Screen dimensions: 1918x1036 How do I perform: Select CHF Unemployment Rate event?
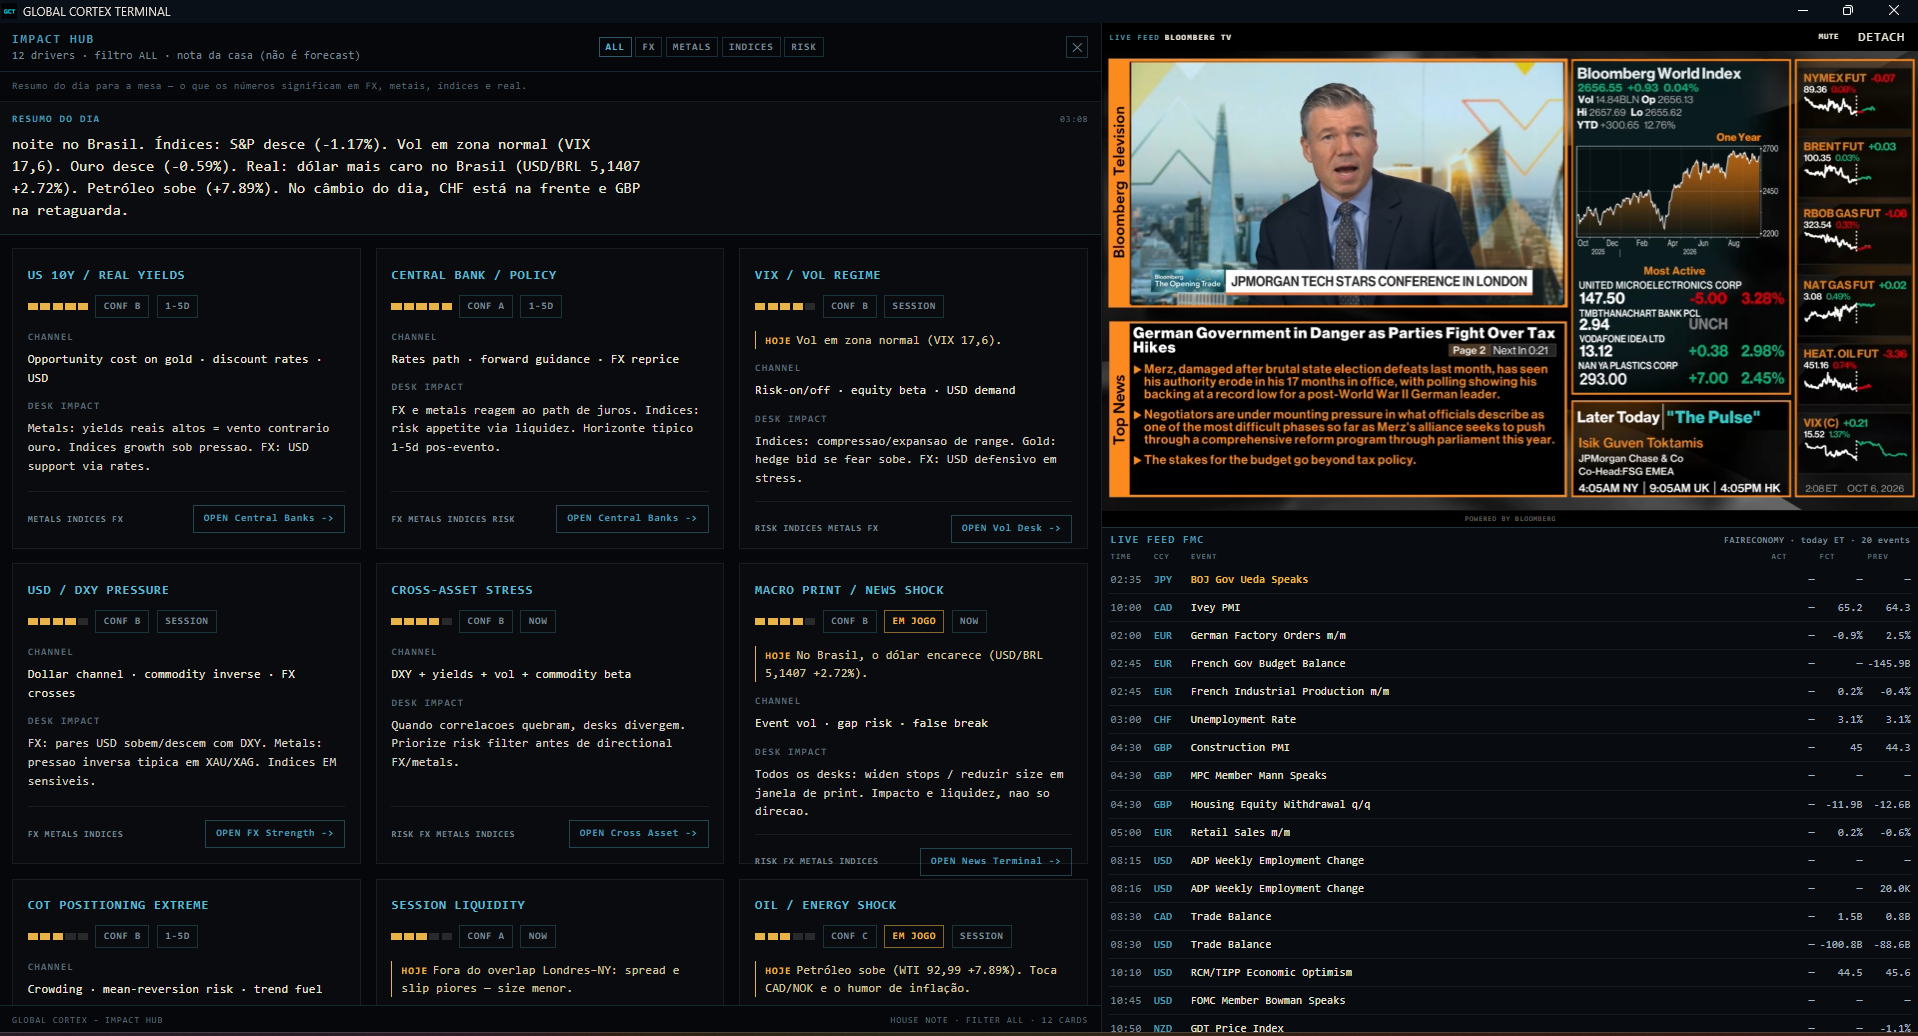[1510, 720]
